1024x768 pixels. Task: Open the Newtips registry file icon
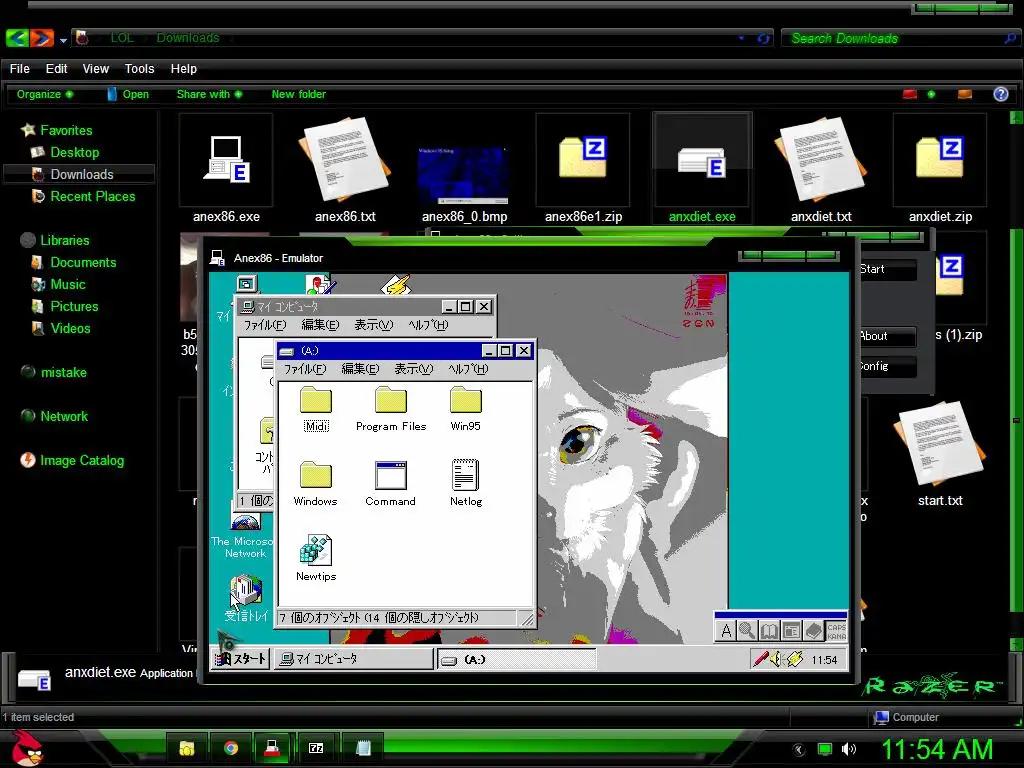coord(316,558)
